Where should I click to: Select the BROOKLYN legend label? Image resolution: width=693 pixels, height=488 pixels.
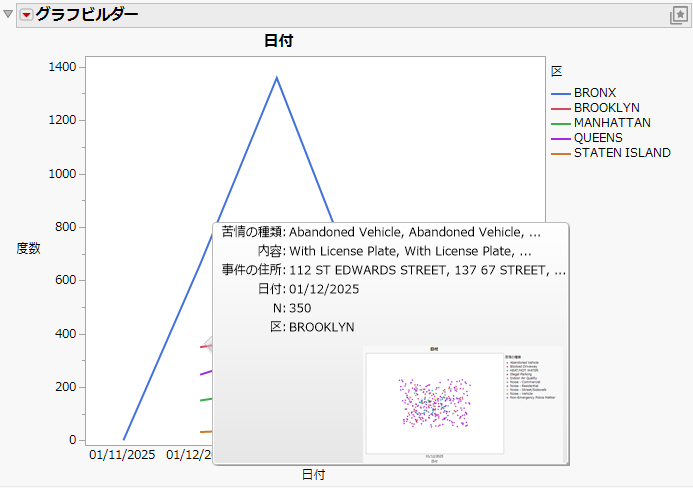tap(607, 108)
